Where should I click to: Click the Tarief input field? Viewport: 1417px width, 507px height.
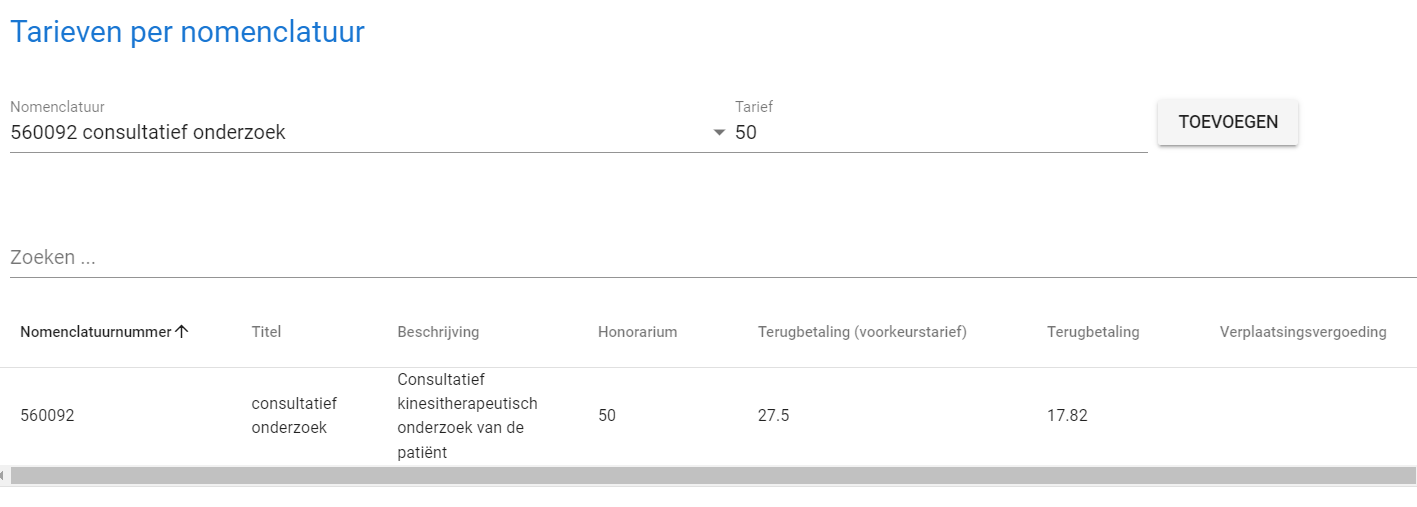pos(940,132)
